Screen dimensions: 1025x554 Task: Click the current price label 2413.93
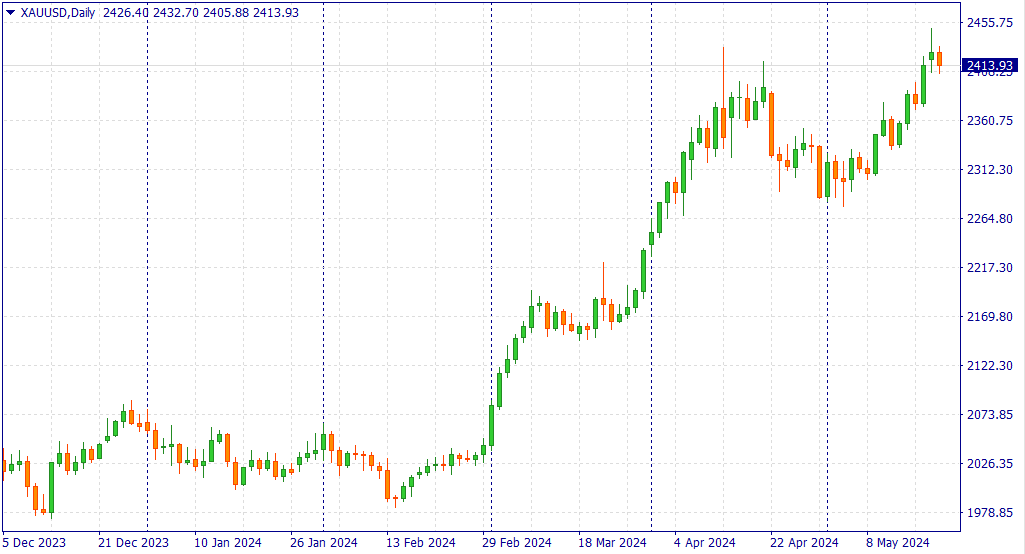(989, 66)
